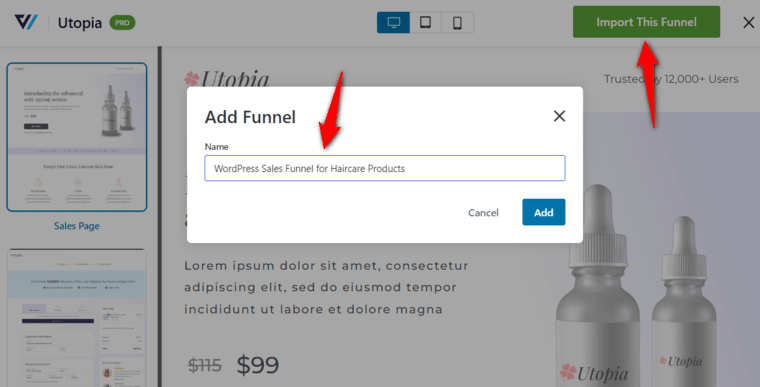The height and width of the screenshot is (387, 760).
Task: Select the desktop preview icon
Action: (x=394, y=22)
